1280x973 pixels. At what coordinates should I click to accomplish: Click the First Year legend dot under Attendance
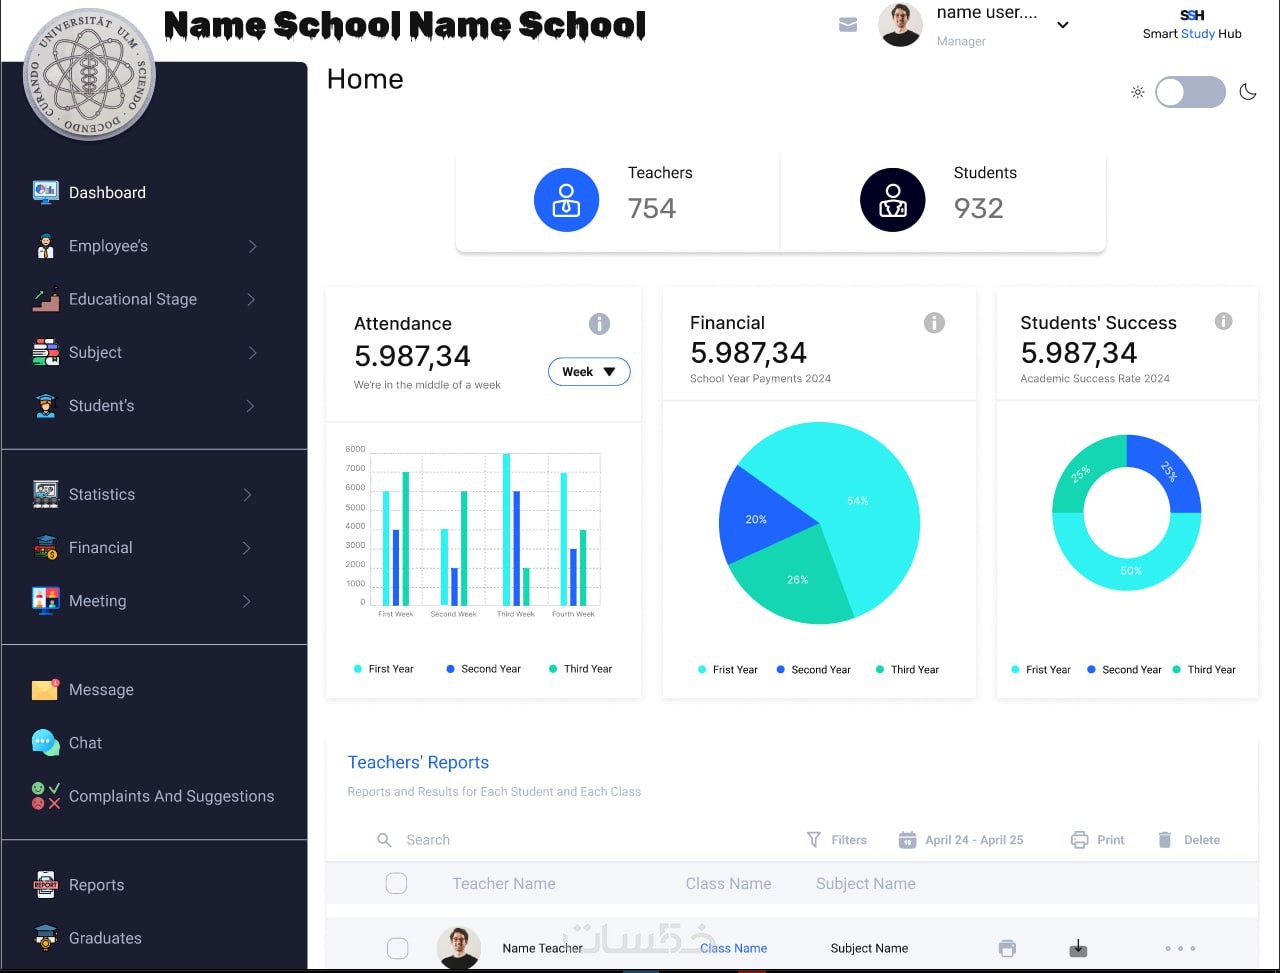pos(358,669)
